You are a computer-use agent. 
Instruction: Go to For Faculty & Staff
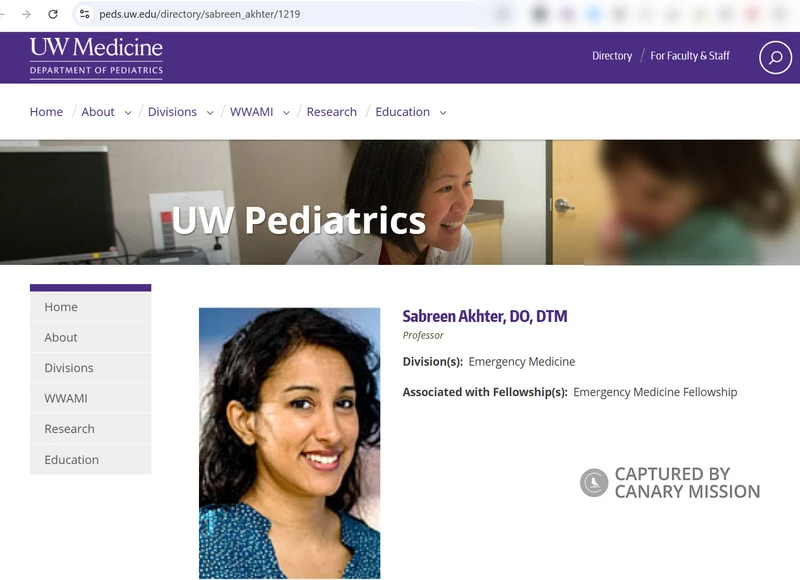pos(690,56)
